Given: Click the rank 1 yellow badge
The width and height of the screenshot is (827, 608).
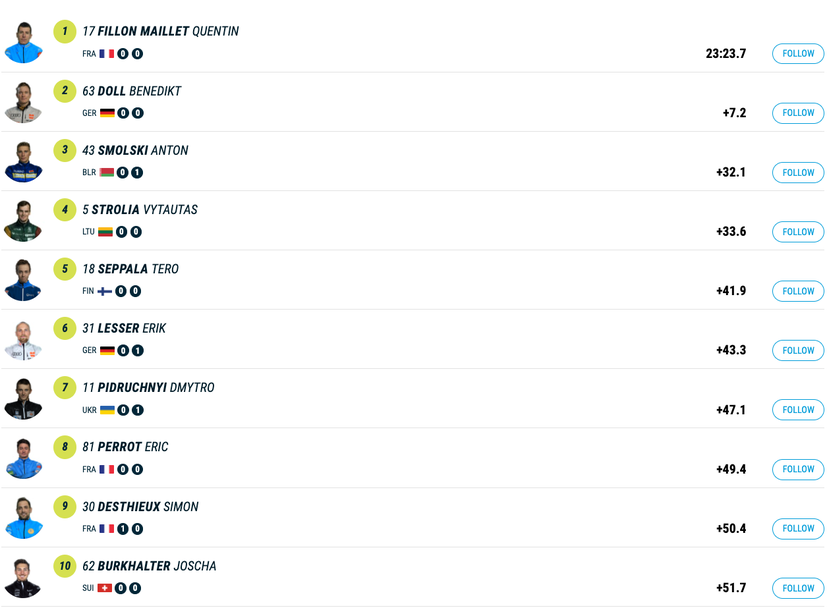Looking at the screenshot, I should coord(65,31).
